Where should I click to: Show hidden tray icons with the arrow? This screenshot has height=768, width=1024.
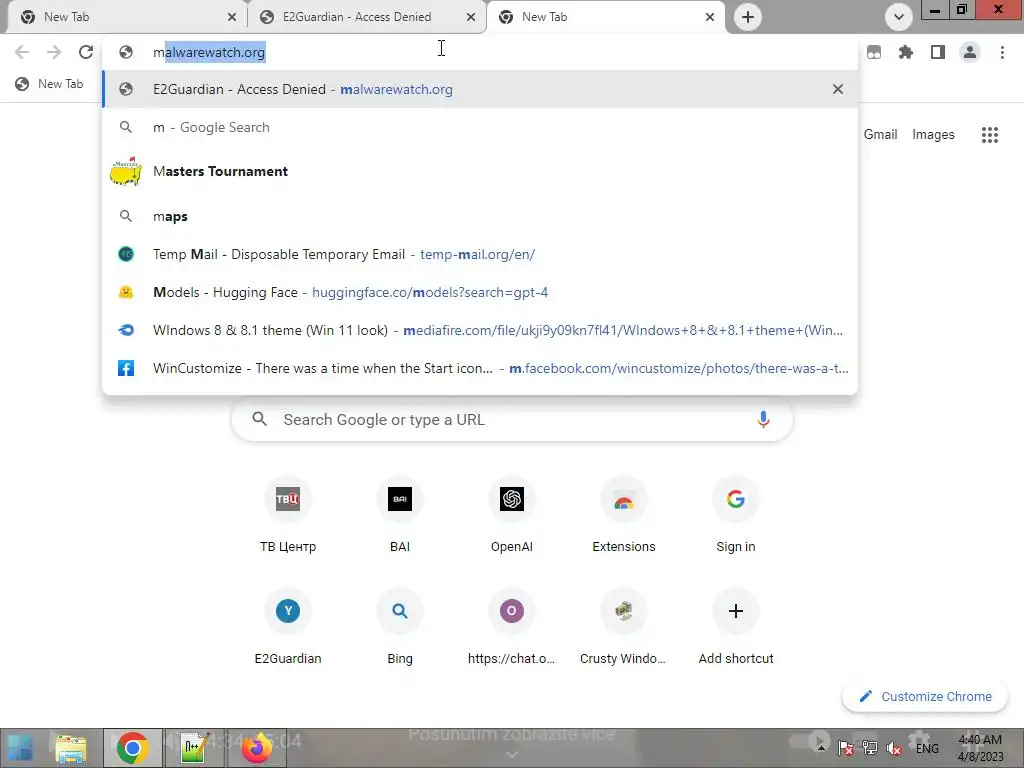click(822, 748)
